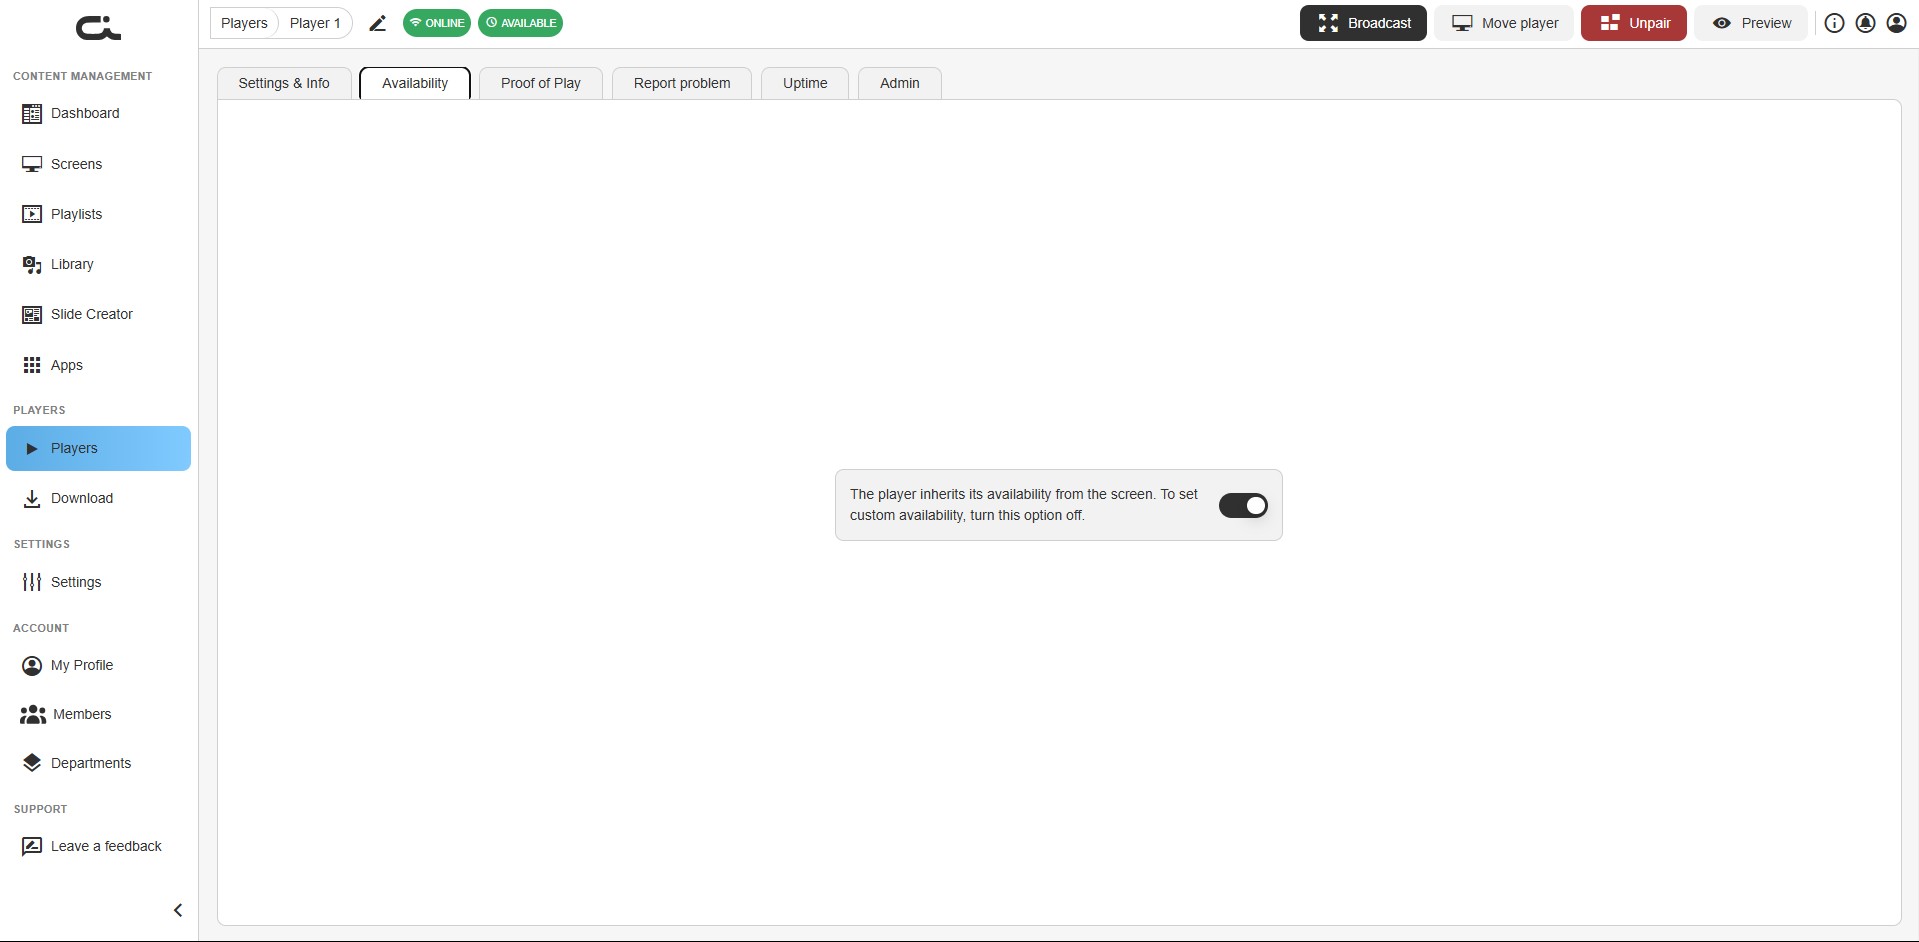Turn off inherit availability from screen toggle
Screen dimensions: 1919x942
coord(1243,505)
